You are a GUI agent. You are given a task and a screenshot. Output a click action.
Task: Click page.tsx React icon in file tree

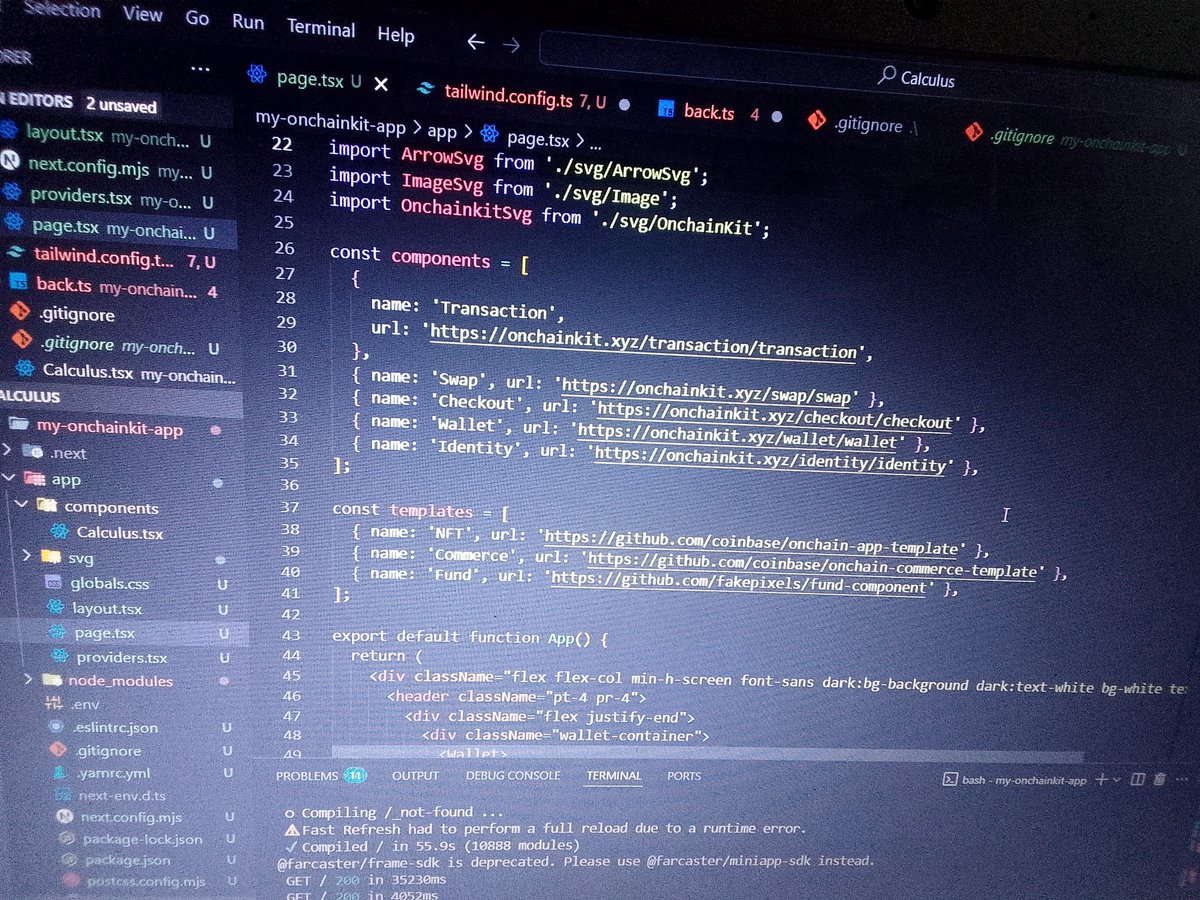click(58, 632)
